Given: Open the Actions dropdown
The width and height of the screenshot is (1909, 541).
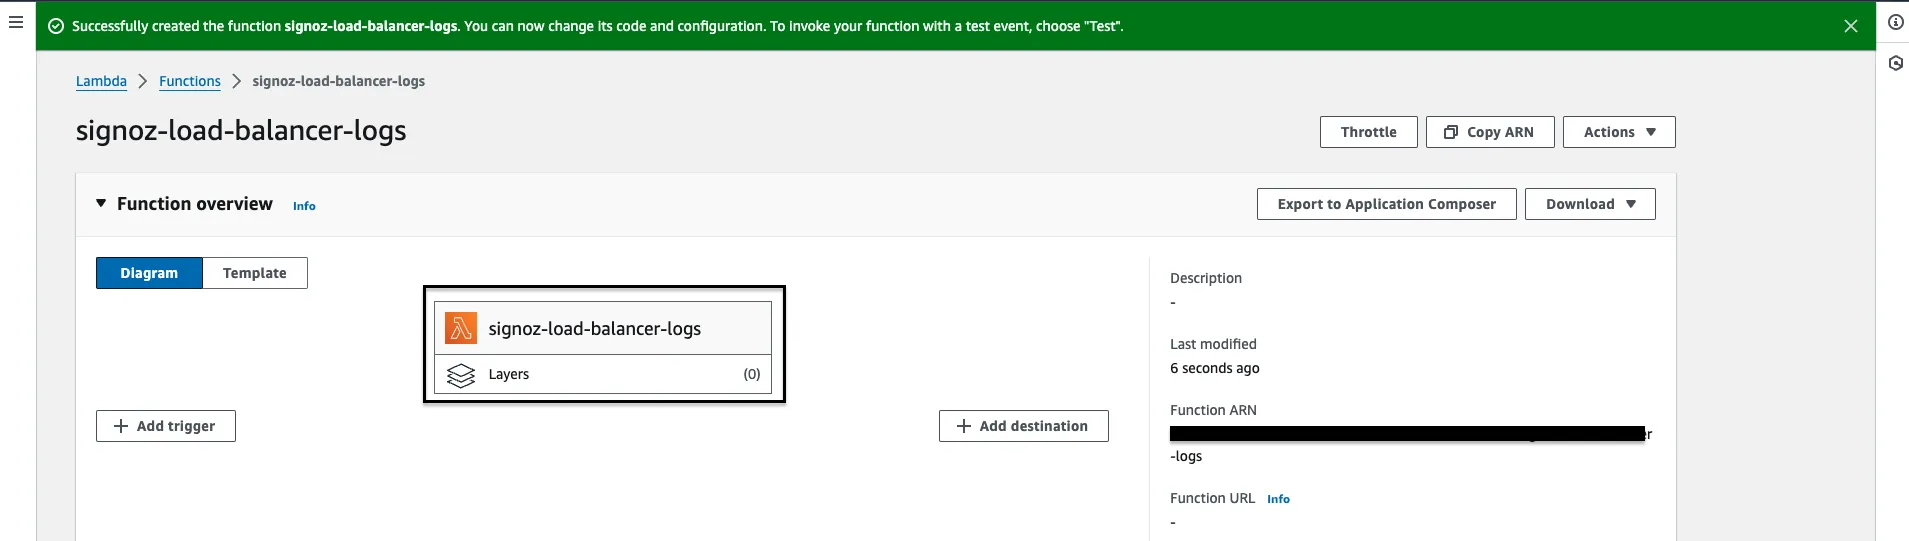Looking at the screenshot, I should (1619, 132).
